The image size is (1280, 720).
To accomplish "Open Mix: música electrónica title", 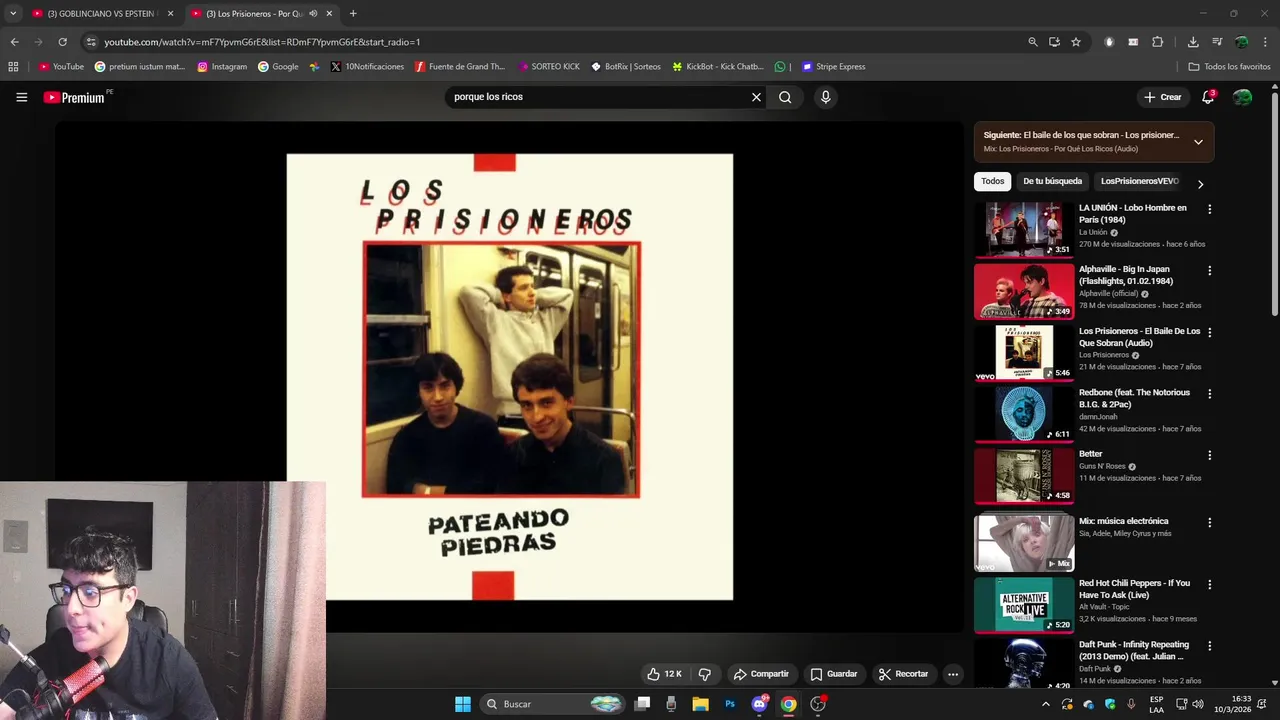I will [x=1123, y=521].
